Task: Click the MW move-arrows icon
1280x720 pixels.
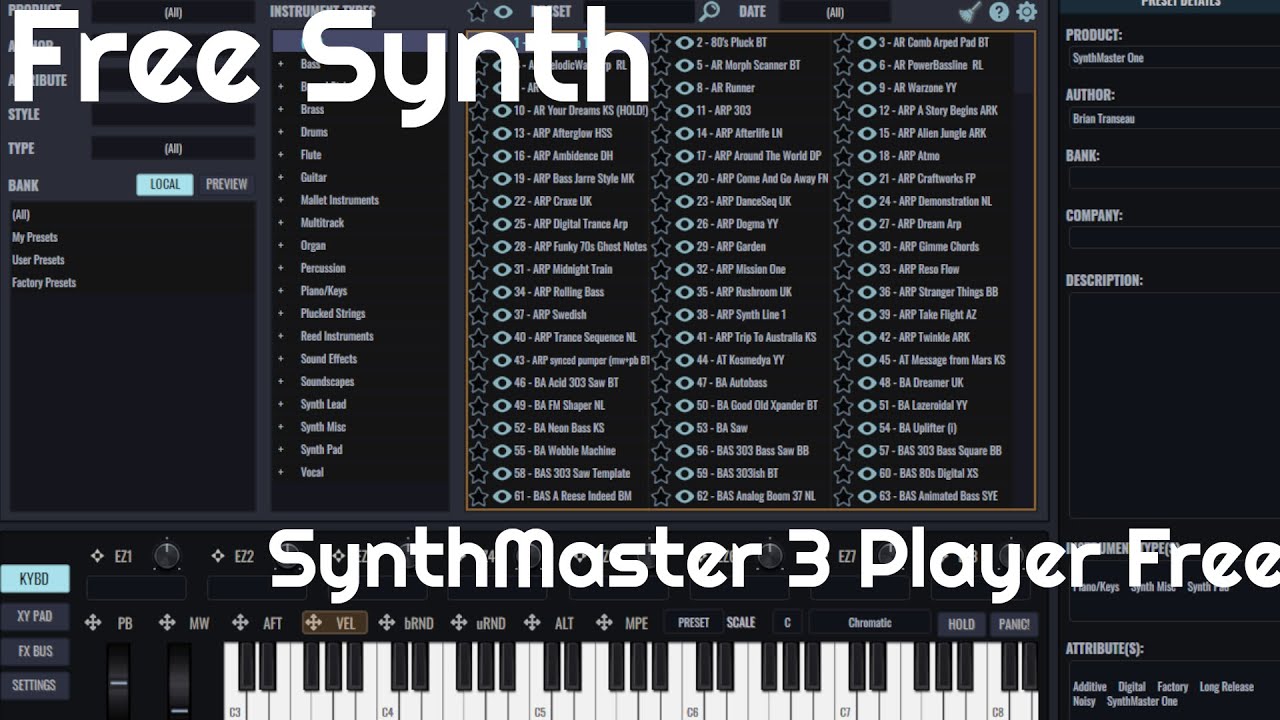Action: point(167,623)
